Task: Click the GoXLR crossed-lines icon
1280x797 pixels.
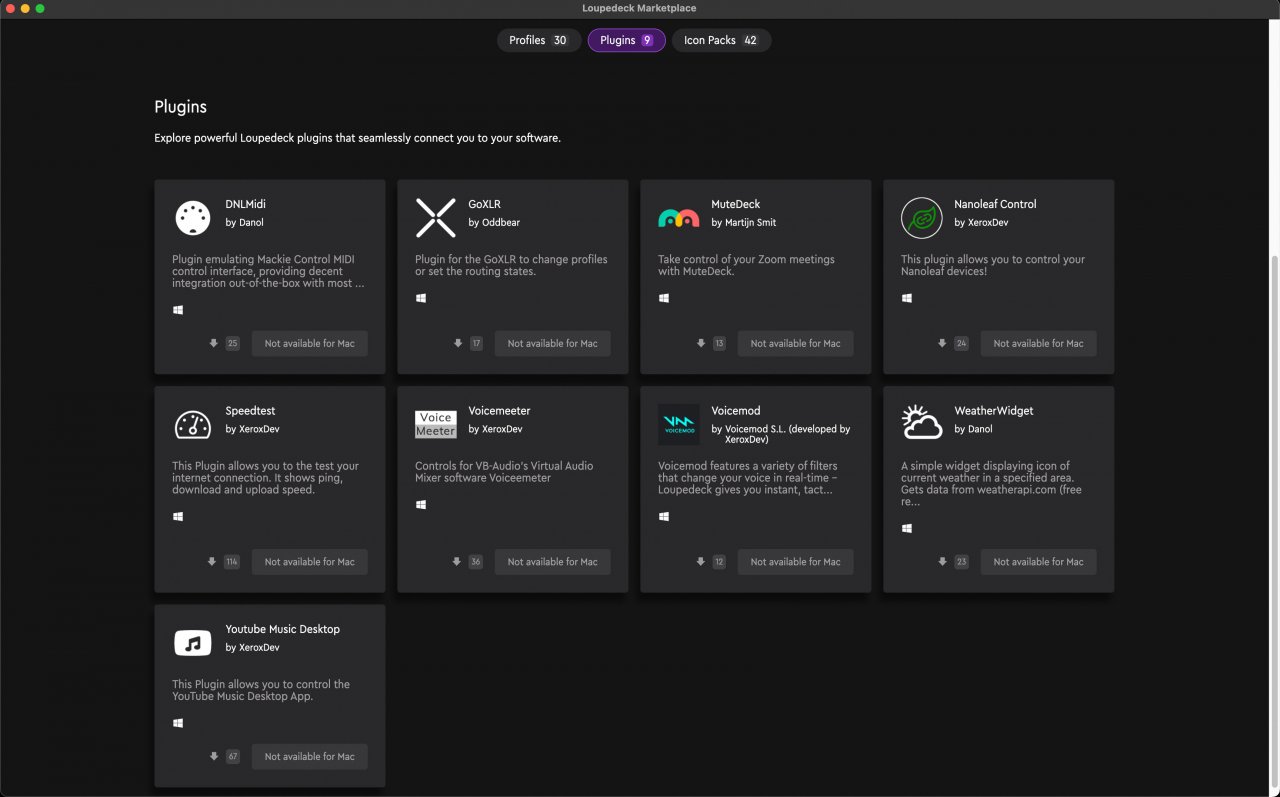Action: (x=436, y=217)
